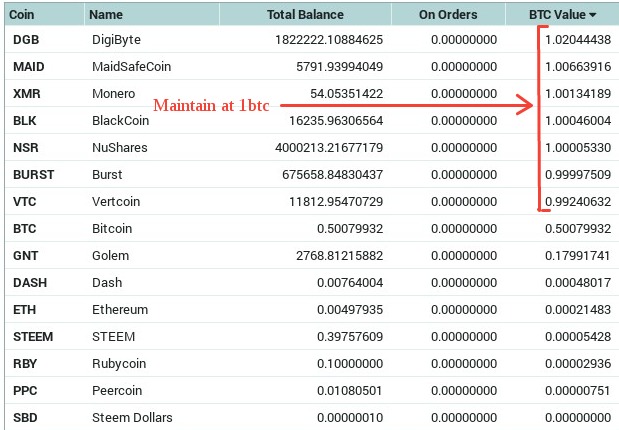Viewport: 619px width, 430px height.
Task: Click BTC value 0.00048017 for DASH
Action: [x=578, y=283]
